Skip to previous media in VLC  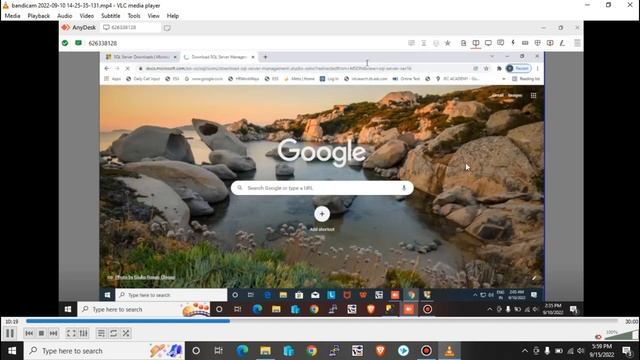coord(29,333)
